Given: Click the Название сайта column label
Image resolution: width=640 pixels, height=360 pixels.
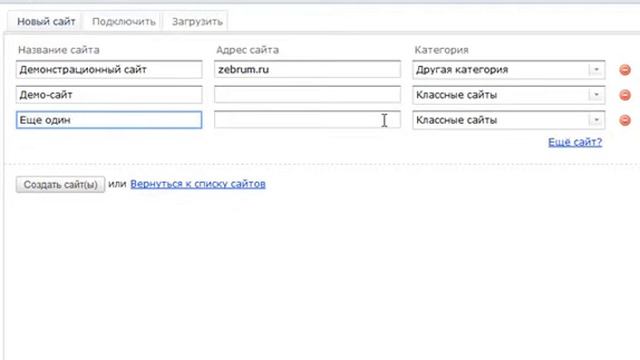Looking at the screenshot, I should pyautogui.click(x=59, y=50).
